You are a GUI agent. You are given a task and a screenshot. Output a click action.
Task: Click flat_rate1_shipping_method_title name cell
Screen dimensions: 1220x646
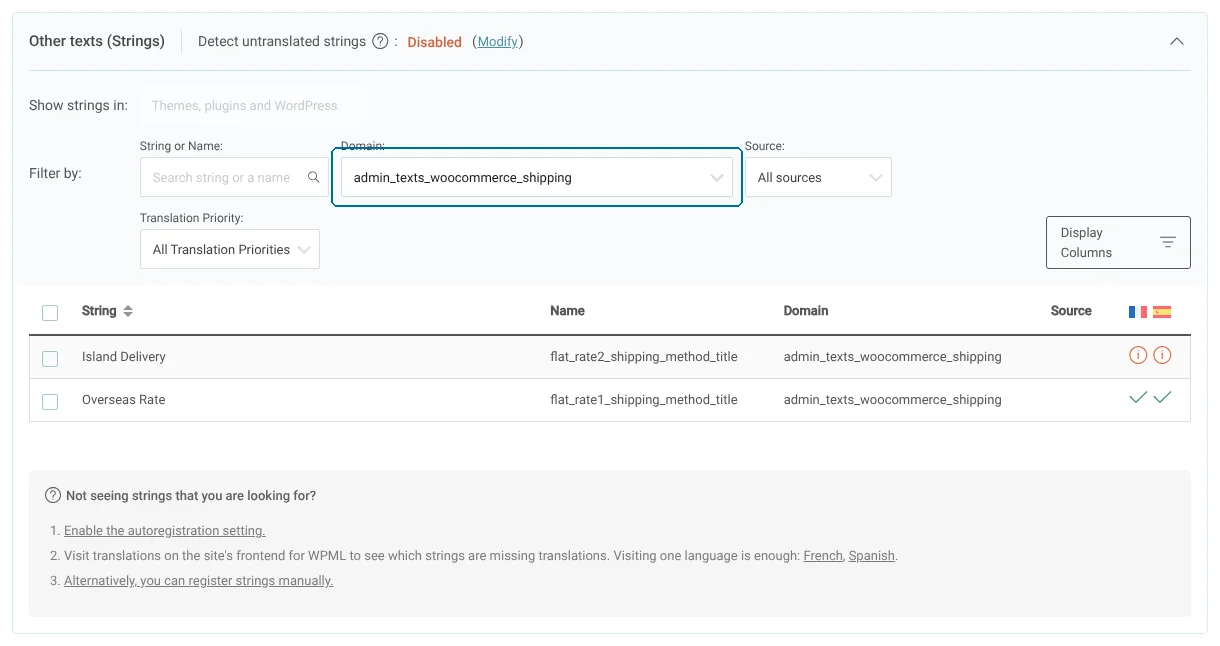644,399
